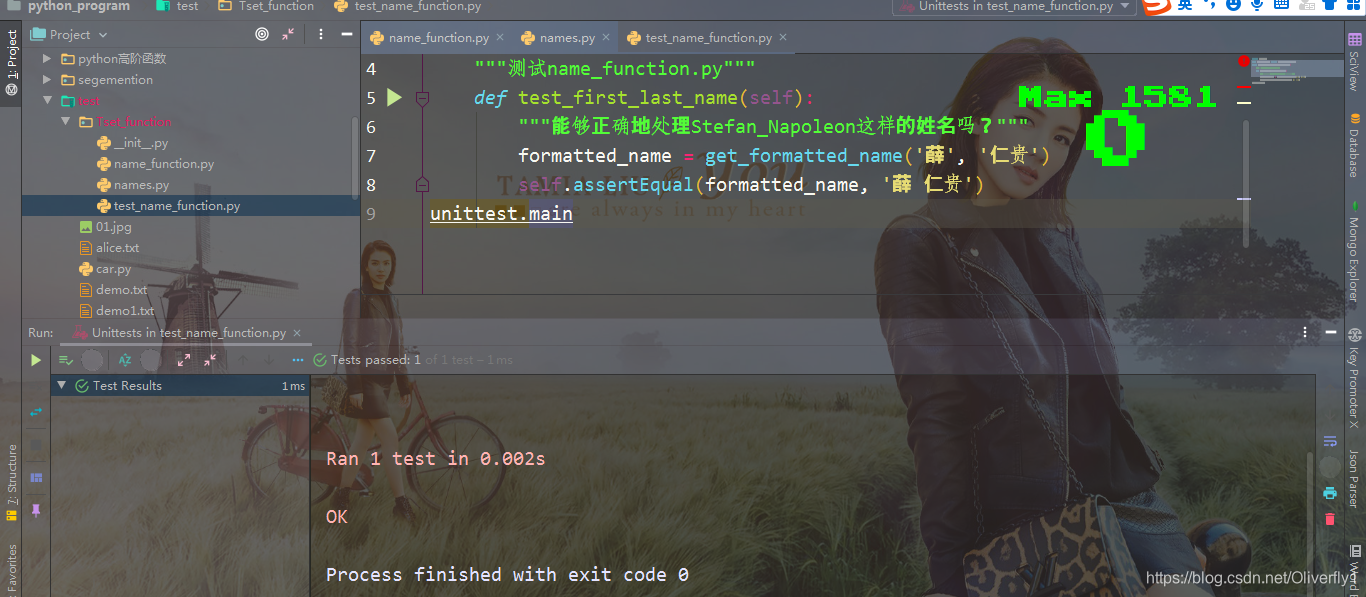Click the red trash icon beside console

(1329, 518)
